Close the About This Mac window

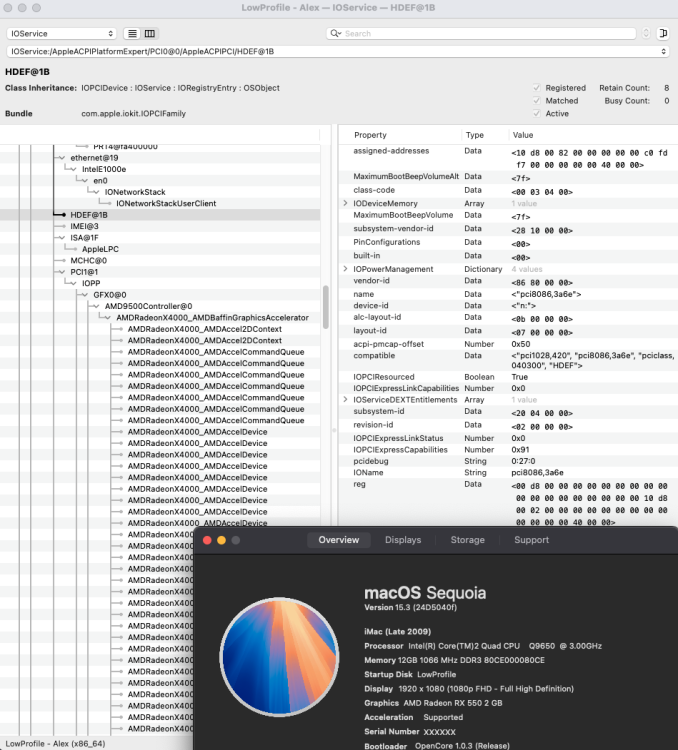[x=207, y=540]
